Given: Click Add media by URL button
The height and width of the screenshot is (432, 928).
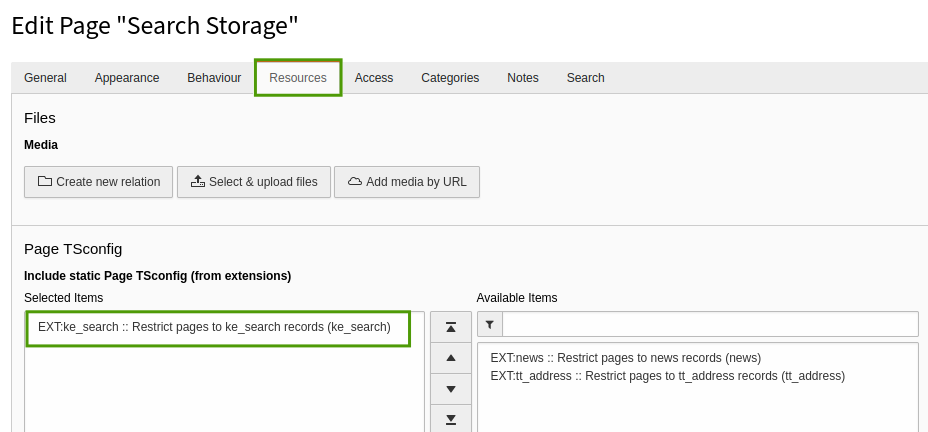Looking at the screenshot, I should pos(407,182).
